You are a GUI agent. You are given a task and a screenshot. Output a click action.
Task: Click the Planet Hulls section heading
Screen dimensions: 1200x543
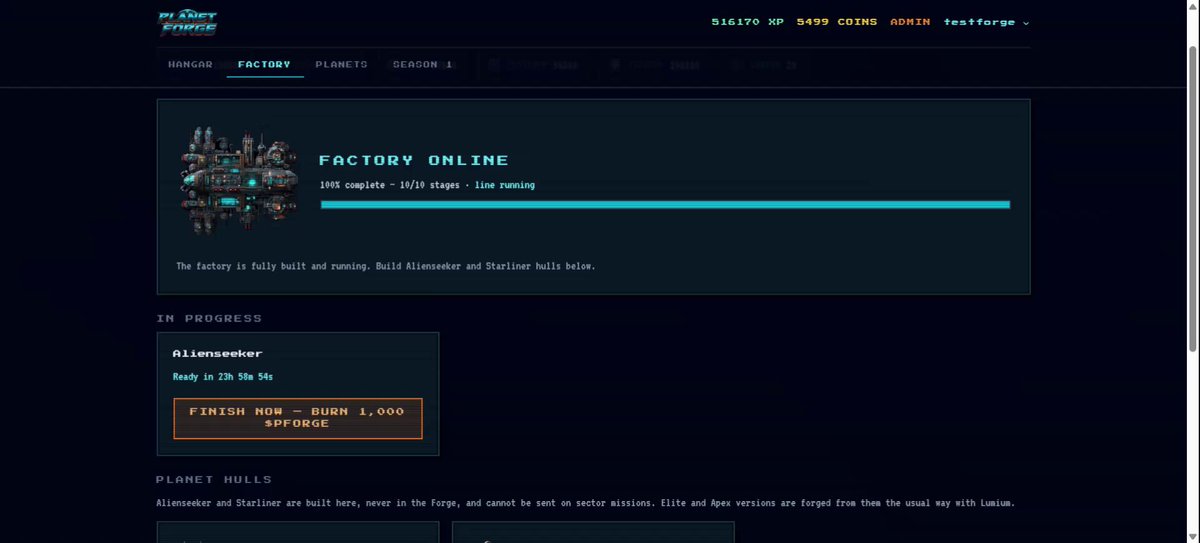click(x=214, y=480)
